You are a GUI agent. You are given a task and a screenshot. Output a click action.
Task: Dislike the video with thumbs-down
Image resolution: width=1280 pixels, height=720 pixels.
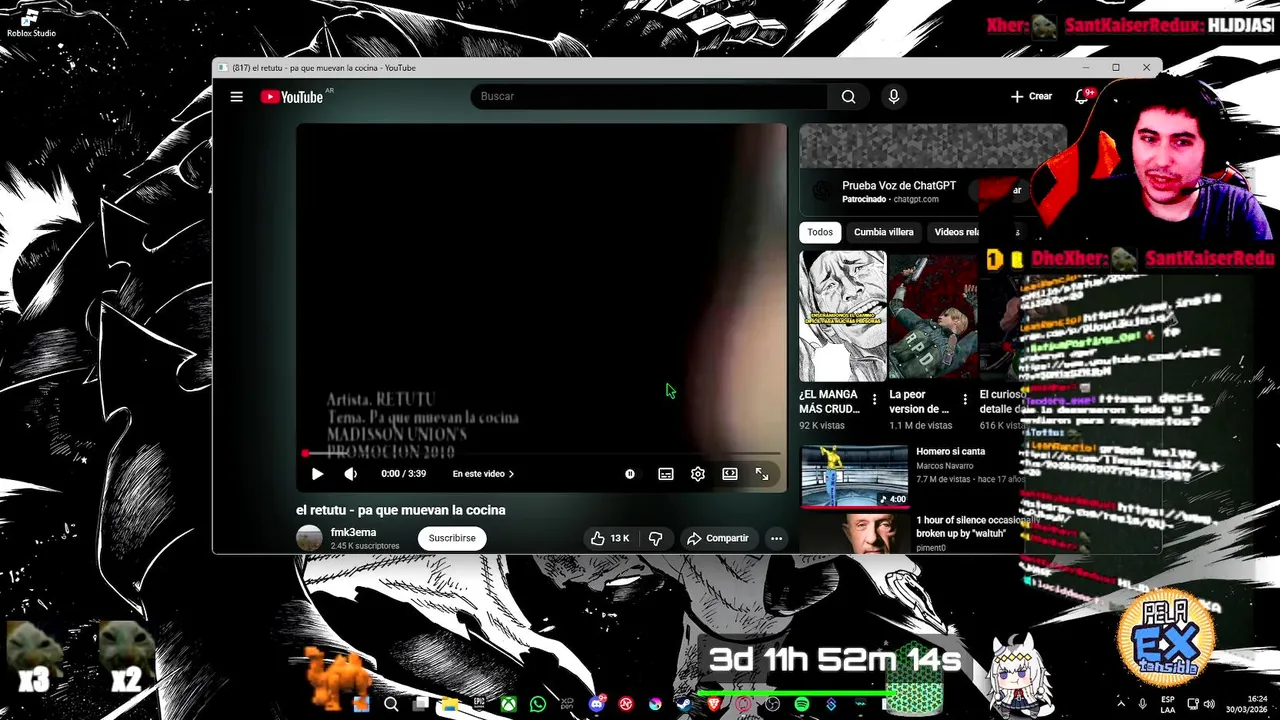[x=656, y=538]
